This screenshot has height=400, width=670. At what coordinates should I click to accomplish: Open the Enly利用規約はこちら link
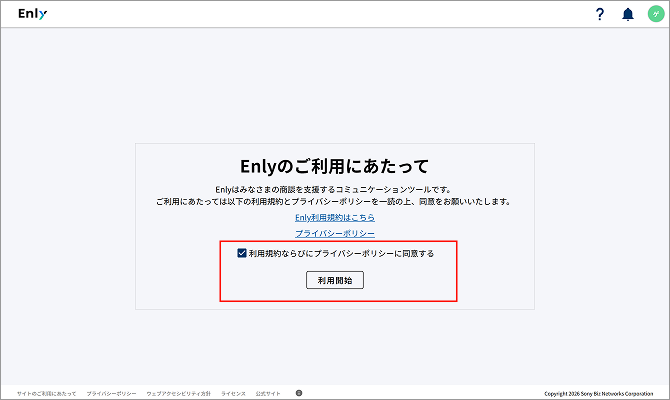(x=335, y=217)
